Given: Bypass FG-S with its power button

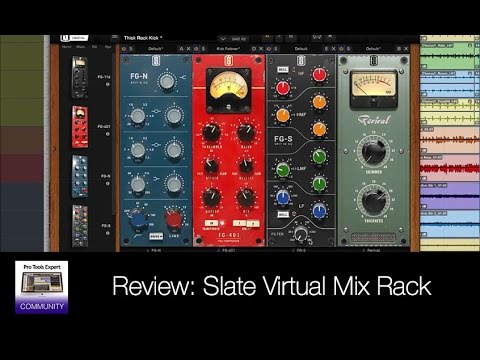Looking at the screenshot, I should [x=269, y=49].
